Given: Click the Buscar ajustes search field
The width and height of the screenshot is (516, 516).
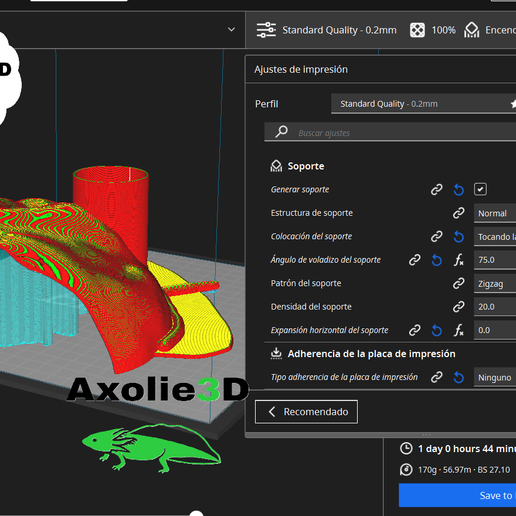Looking at the screenshot, I should click(x=390, y=132).
